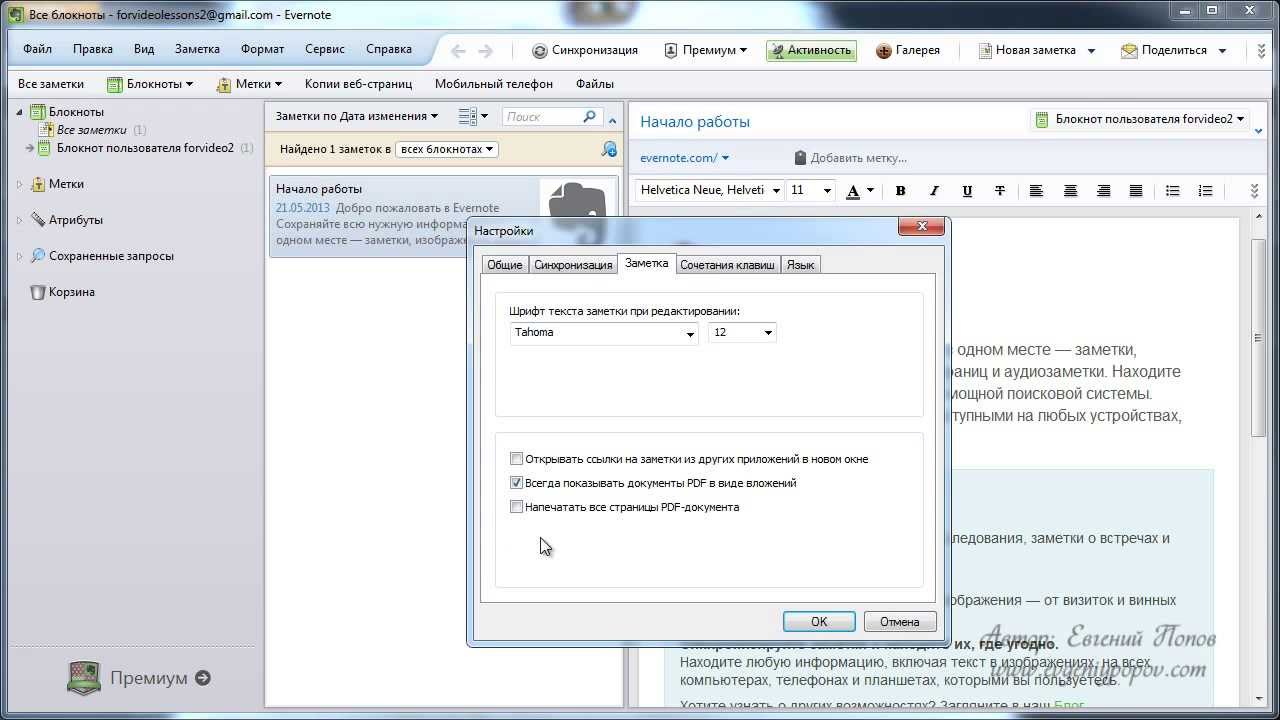Check open links from other apps in new window
The width and height of the screenshot is (1280, 720).
pos(517,459)
